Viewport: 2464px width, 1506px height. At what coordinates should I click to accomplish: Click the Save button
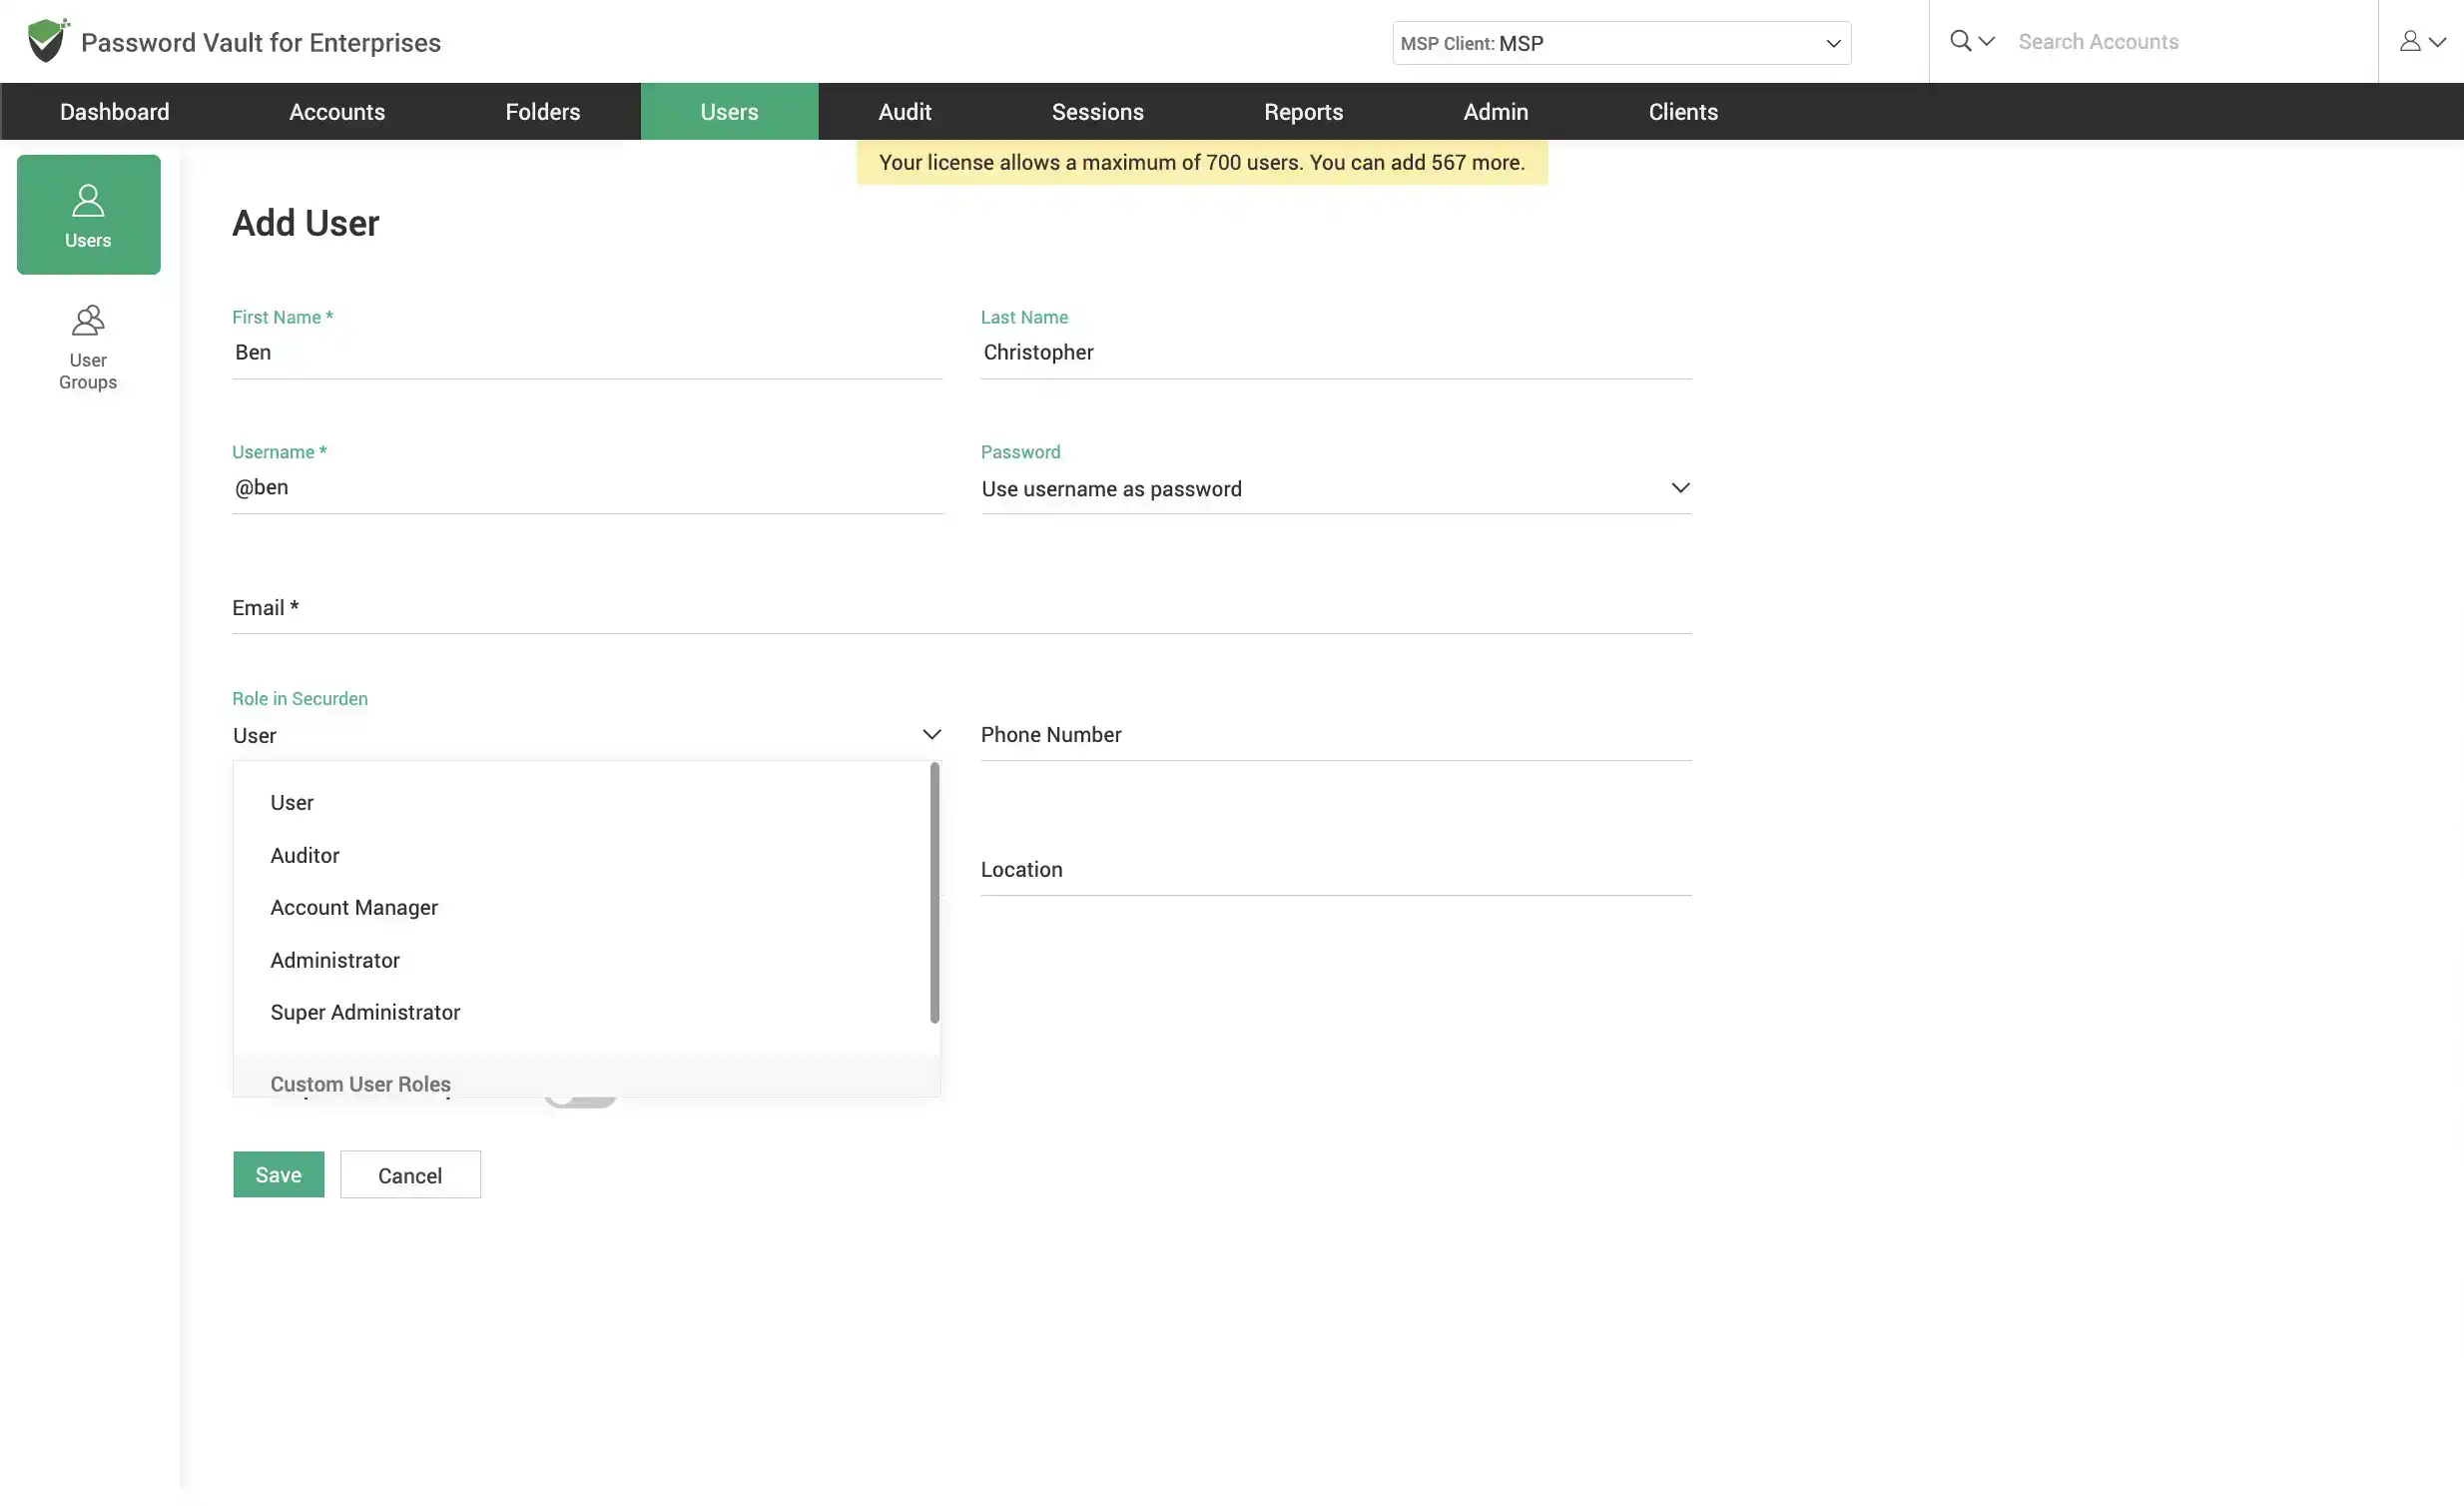click(279, 1174)
